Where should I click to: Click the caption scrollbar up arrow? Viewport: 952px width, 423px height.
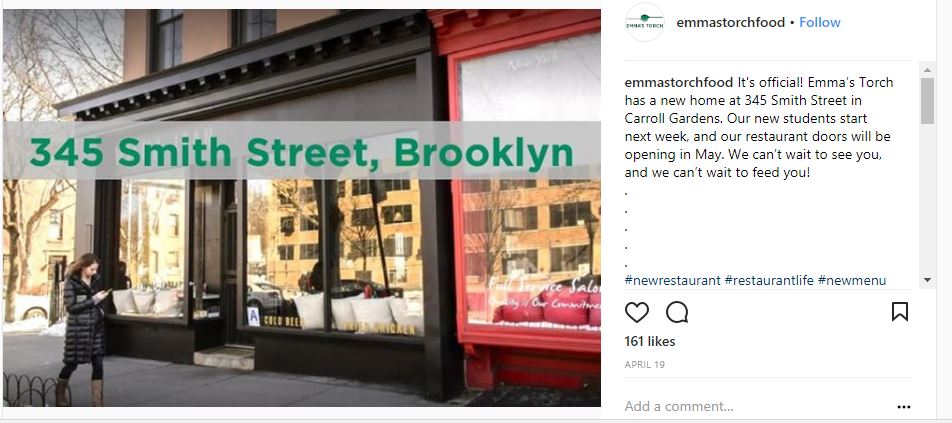[927, 70]
